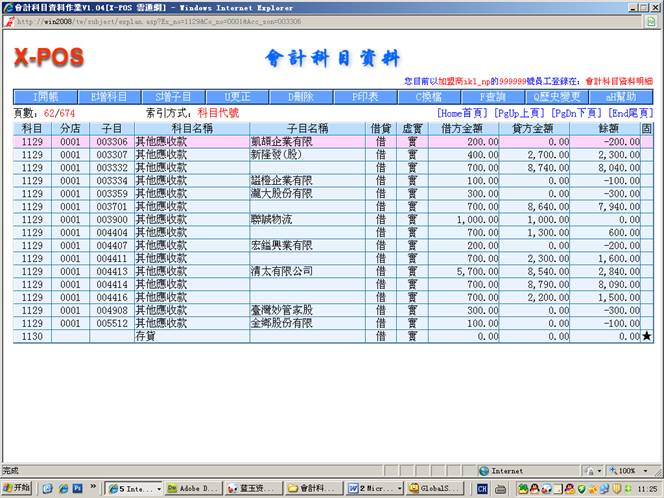Open the zoom level 100% dropdown

point(629,470)
